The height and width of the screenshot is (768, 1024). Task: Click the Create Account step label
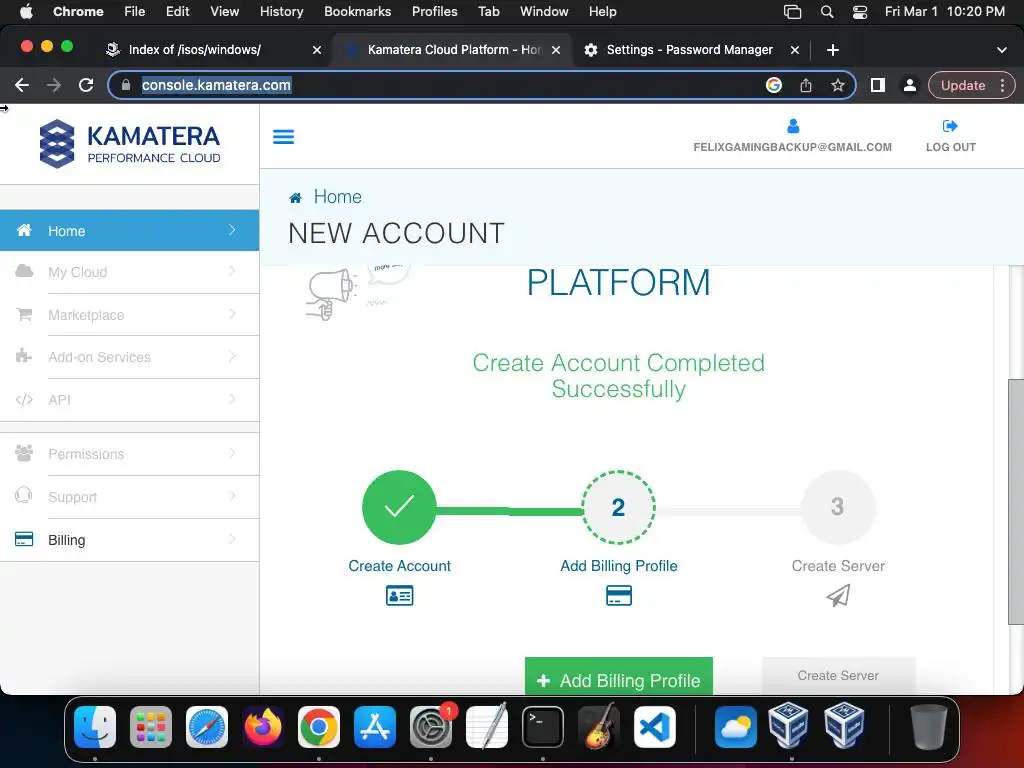(399, 566)
